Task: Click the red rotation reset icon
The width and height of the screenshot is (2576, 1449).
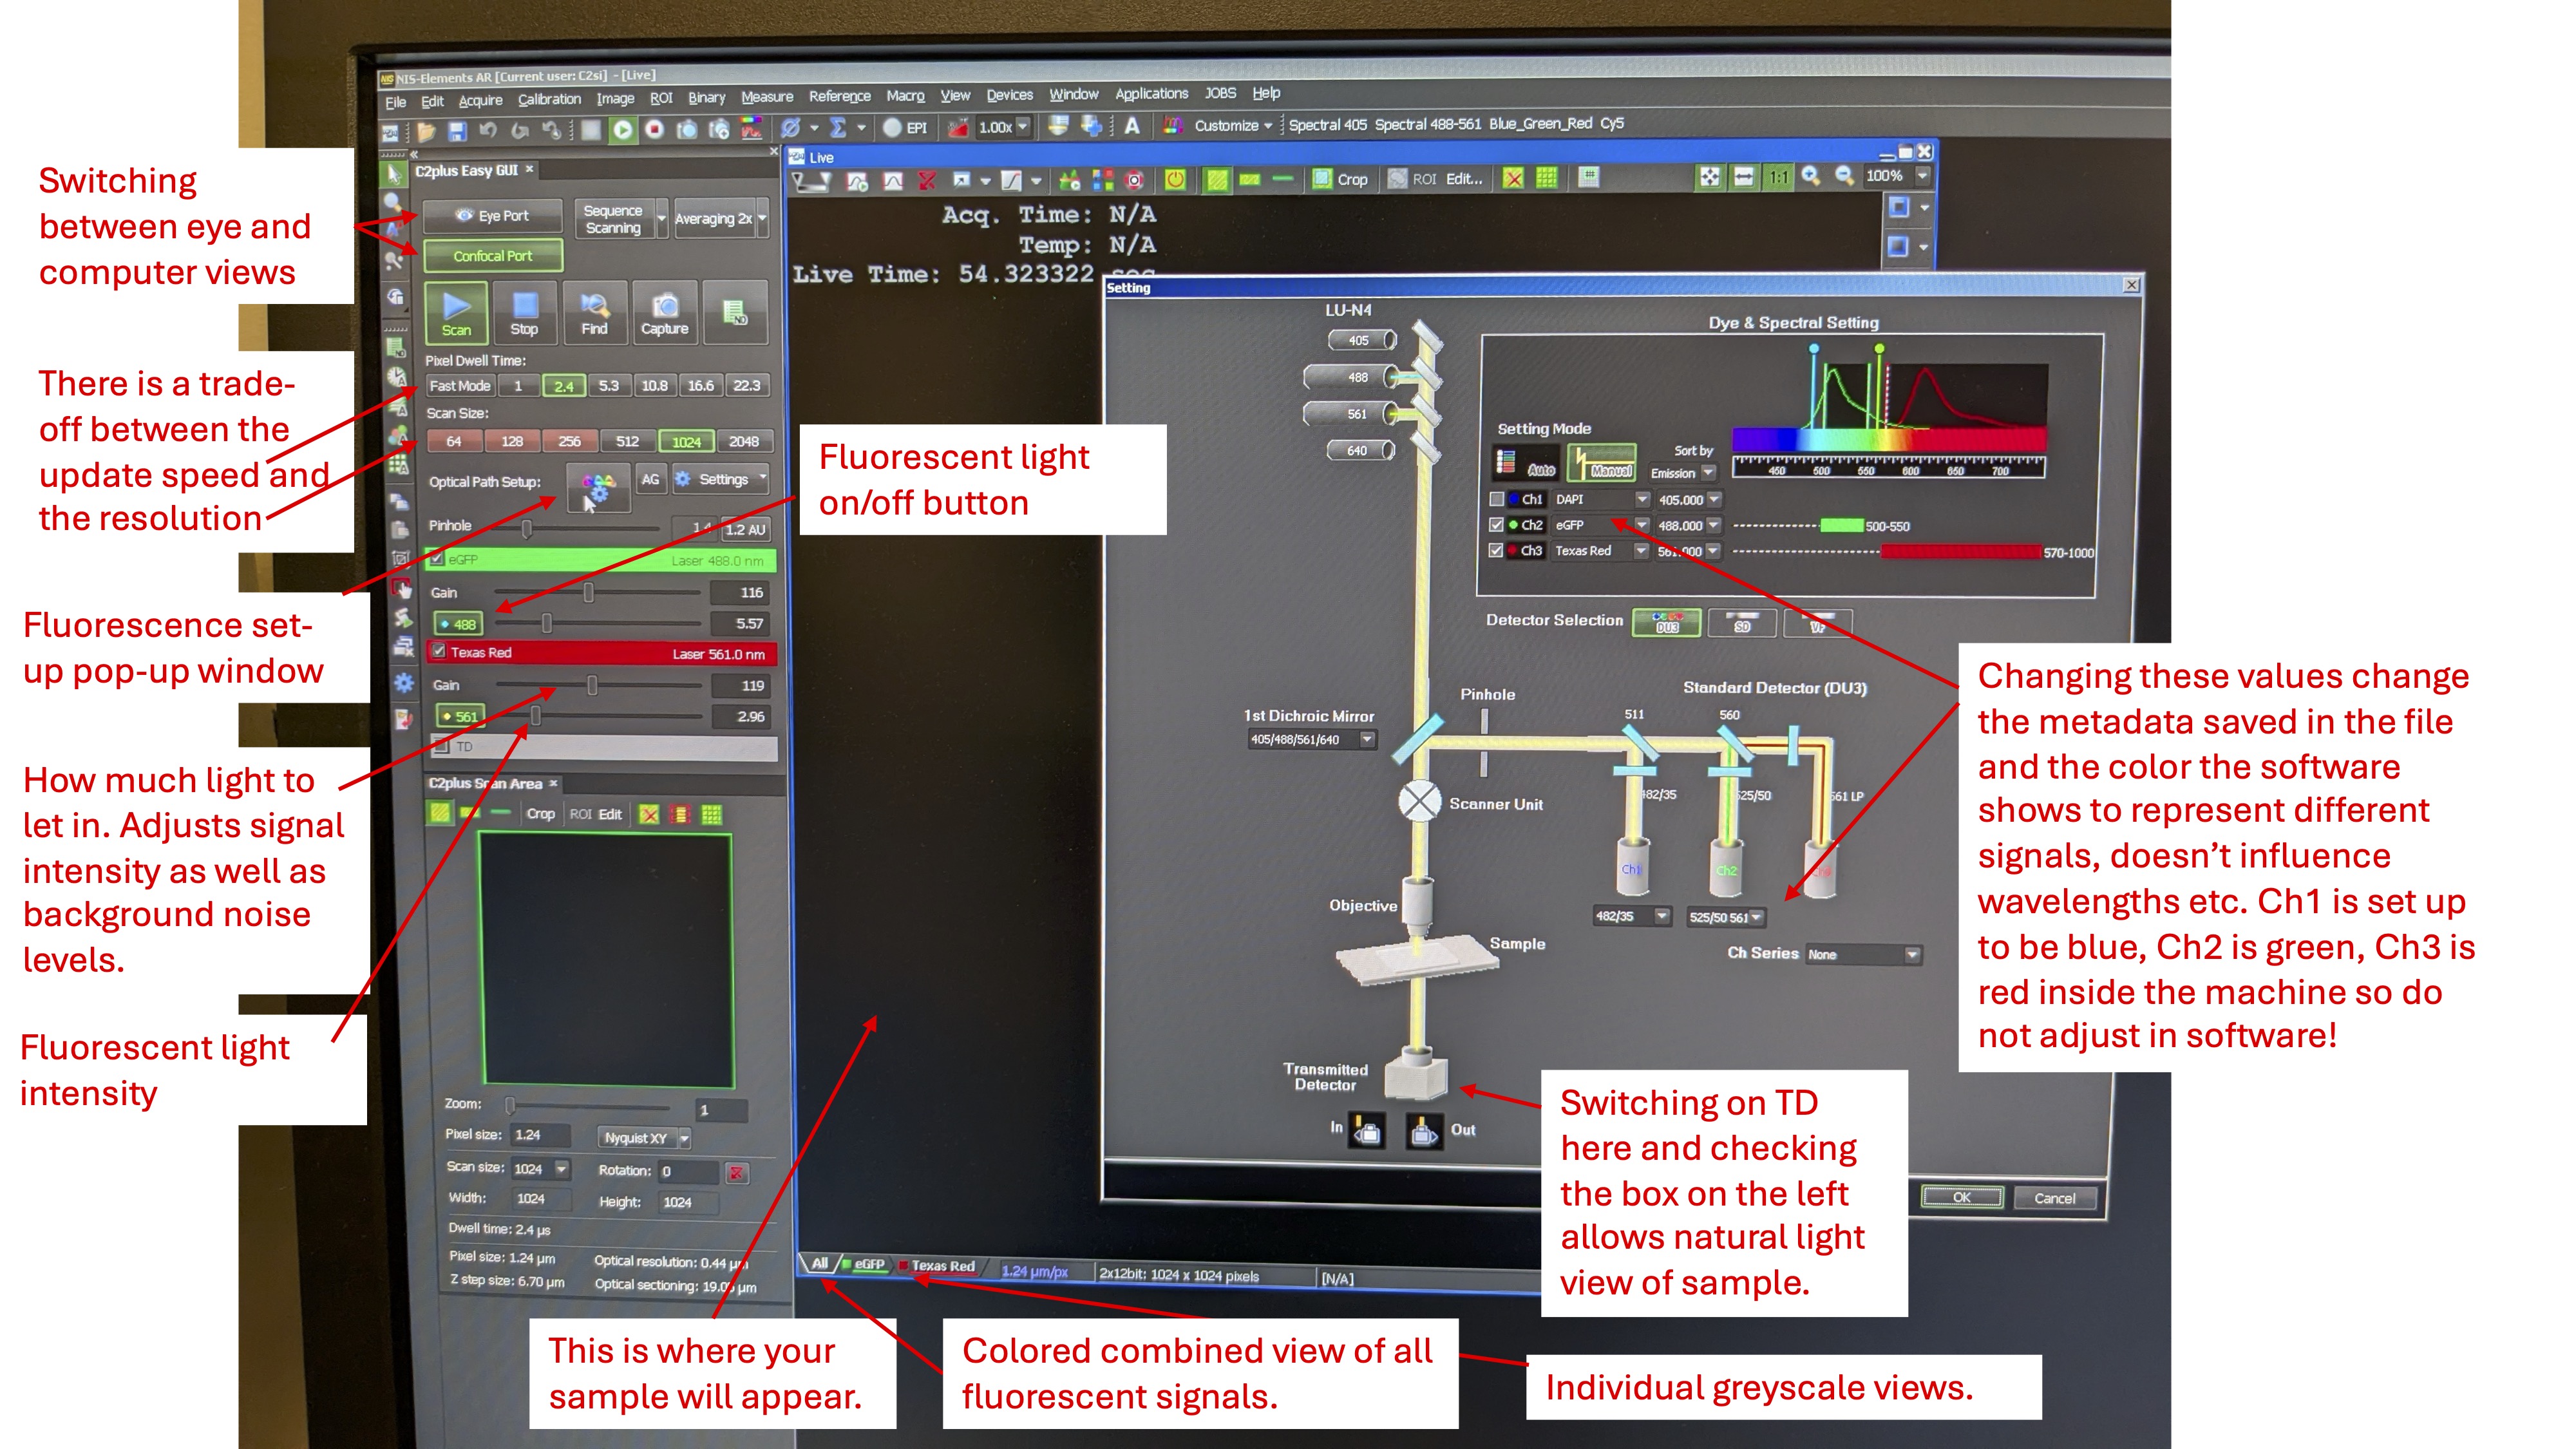Action: coord(736,1172)
